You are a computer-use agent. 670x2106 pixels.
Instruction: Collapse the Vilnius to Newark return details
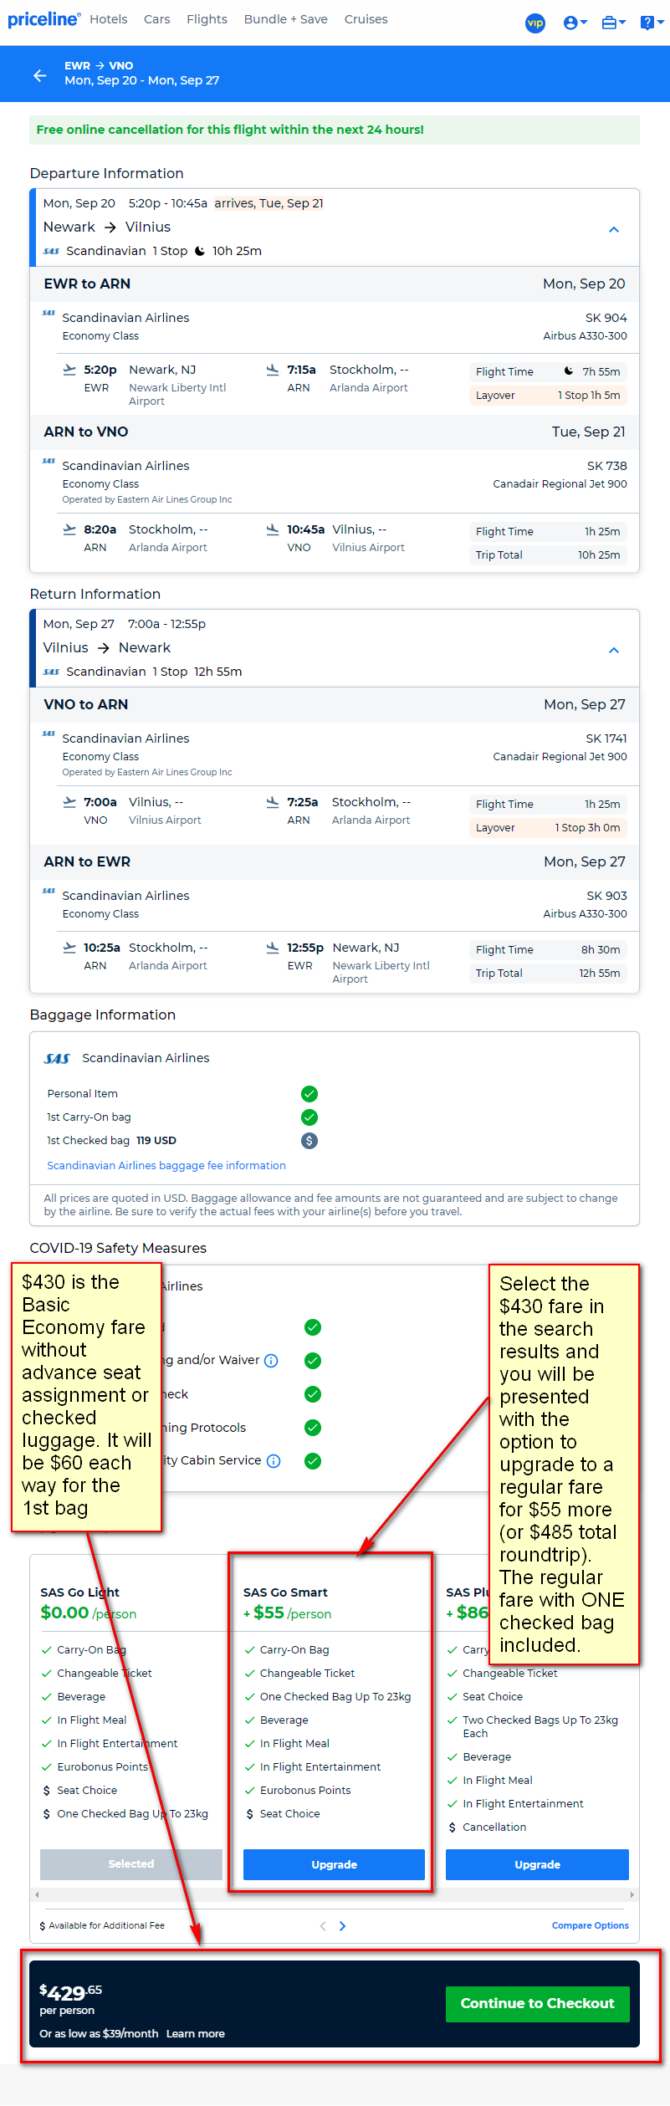click(x=614, y=650)
